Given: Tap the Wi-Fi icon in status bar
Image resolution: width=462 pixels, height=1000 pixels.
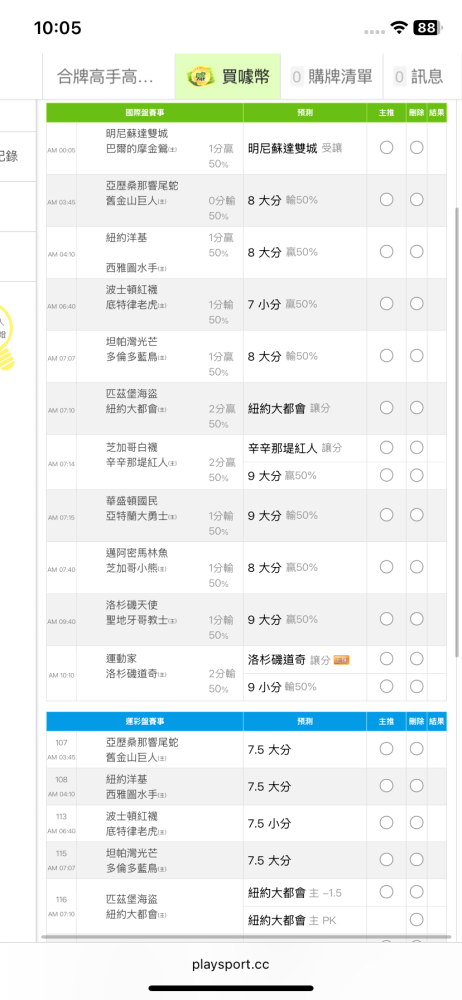Looking at the screenshot, I should coord(400,27).
